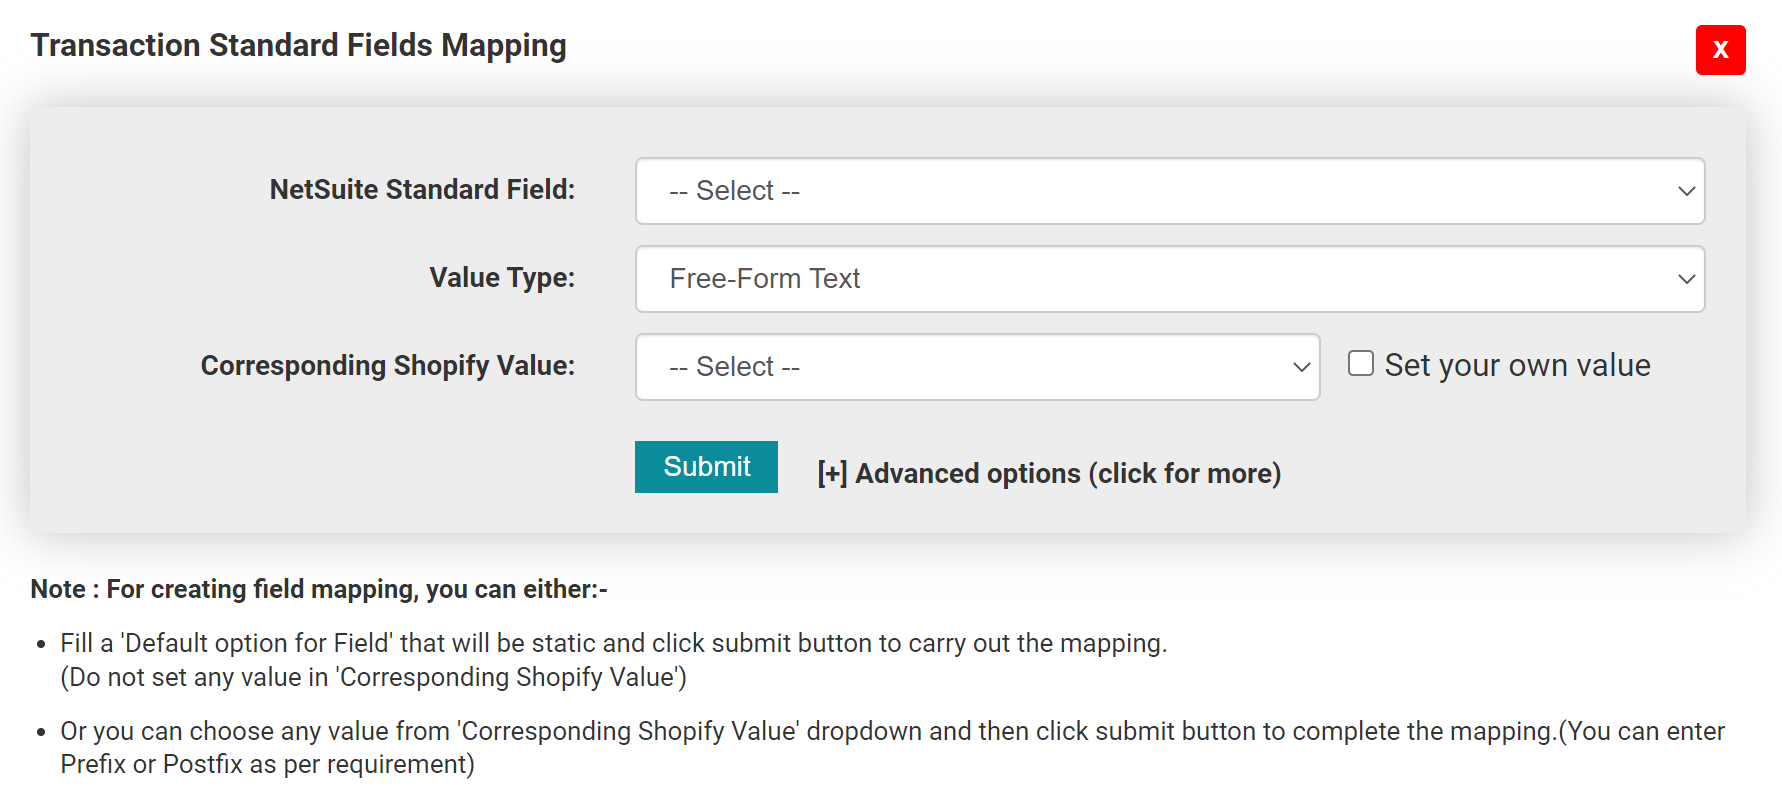Click the 'Prefix or Postfix' bullet note
Image resolution: width=1782 pixels, height=807 pixels.
pos(267,765)
